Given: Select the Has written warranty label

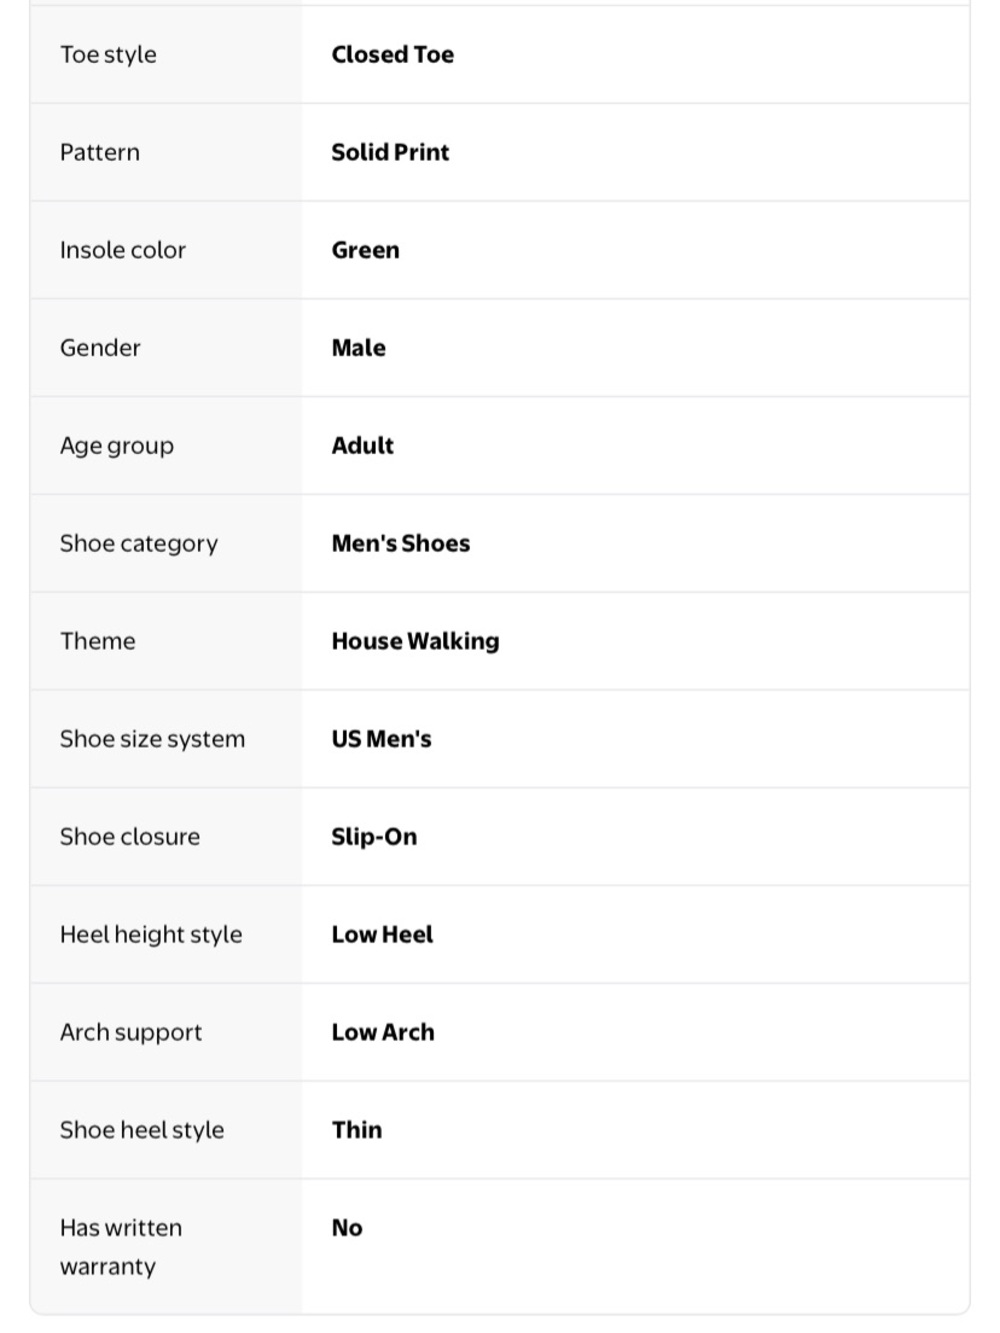Looking at the screenshot, I should point(121,1247).
